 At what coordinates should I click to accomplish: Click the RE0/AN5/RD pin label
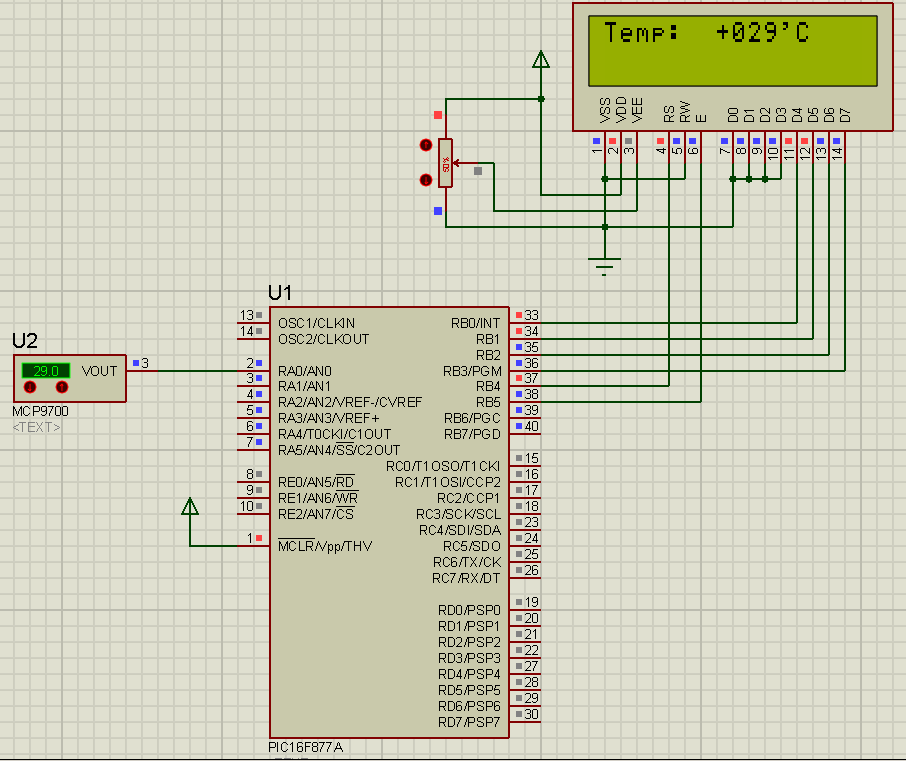[x=317, y=482]
